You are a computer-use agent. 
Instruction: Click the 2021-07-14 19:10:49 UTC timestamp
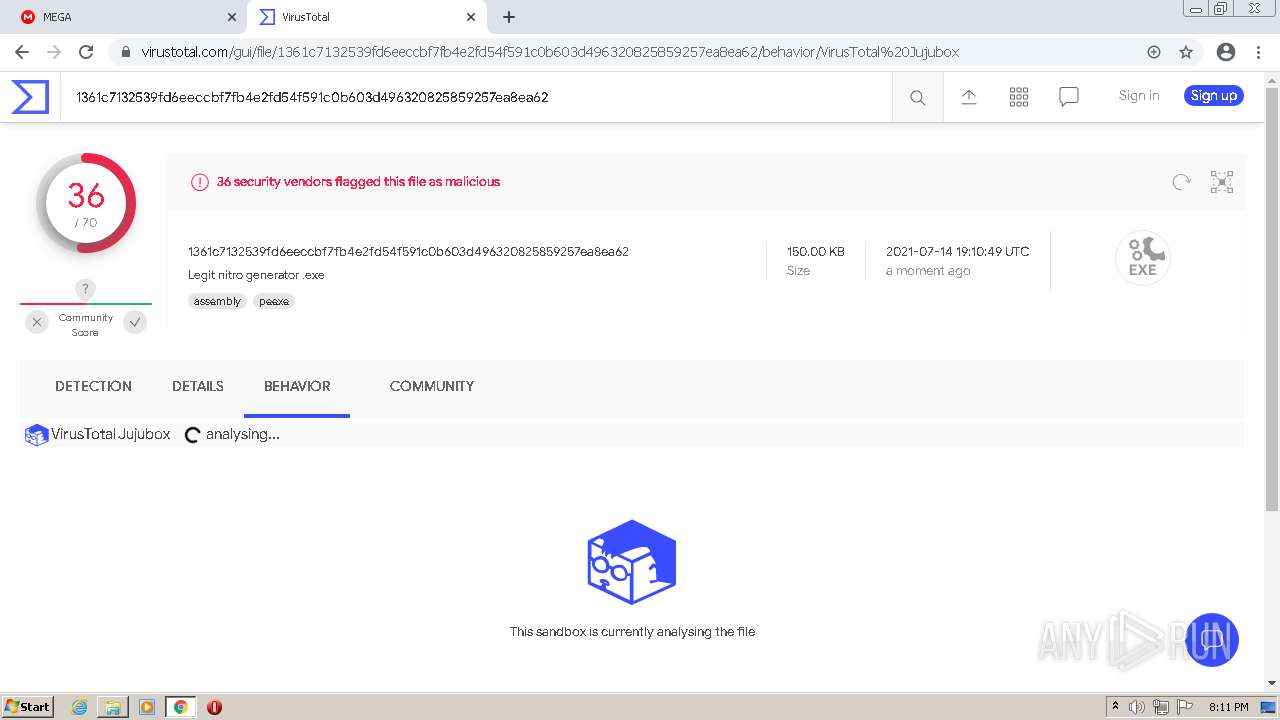point(957,252)
